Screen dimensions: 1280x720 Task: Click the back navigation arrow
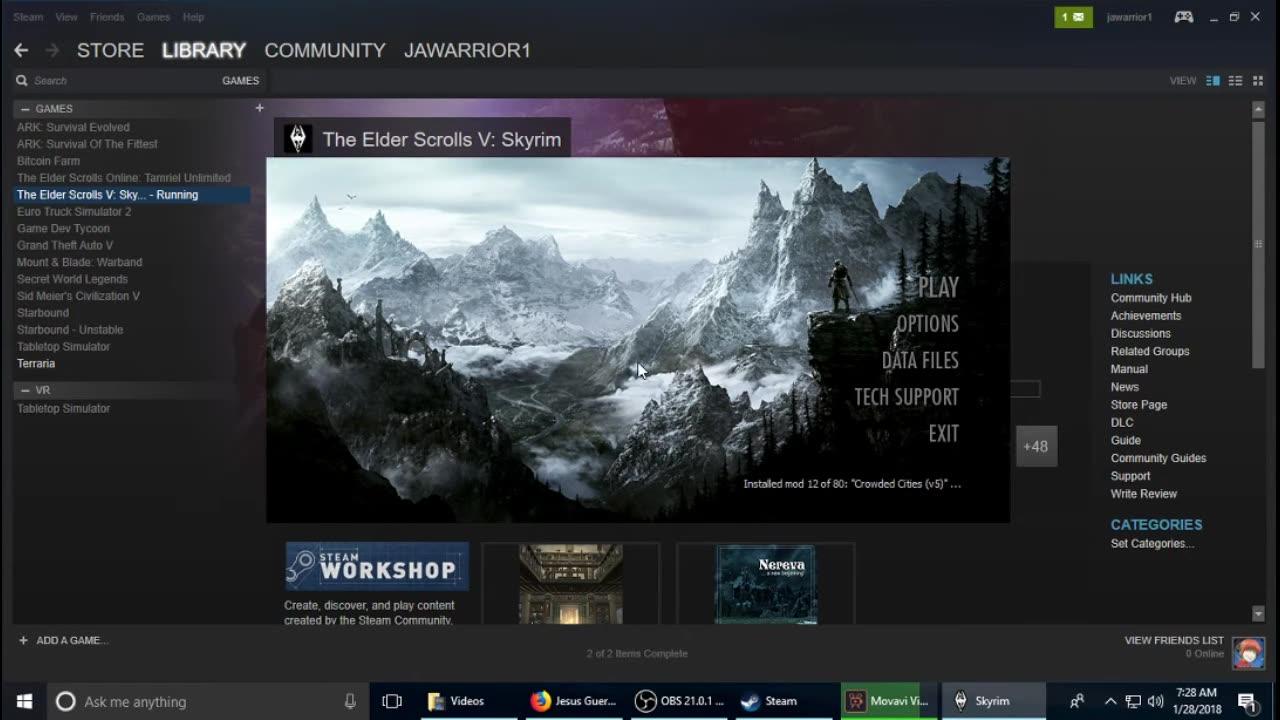pos(21,50)
